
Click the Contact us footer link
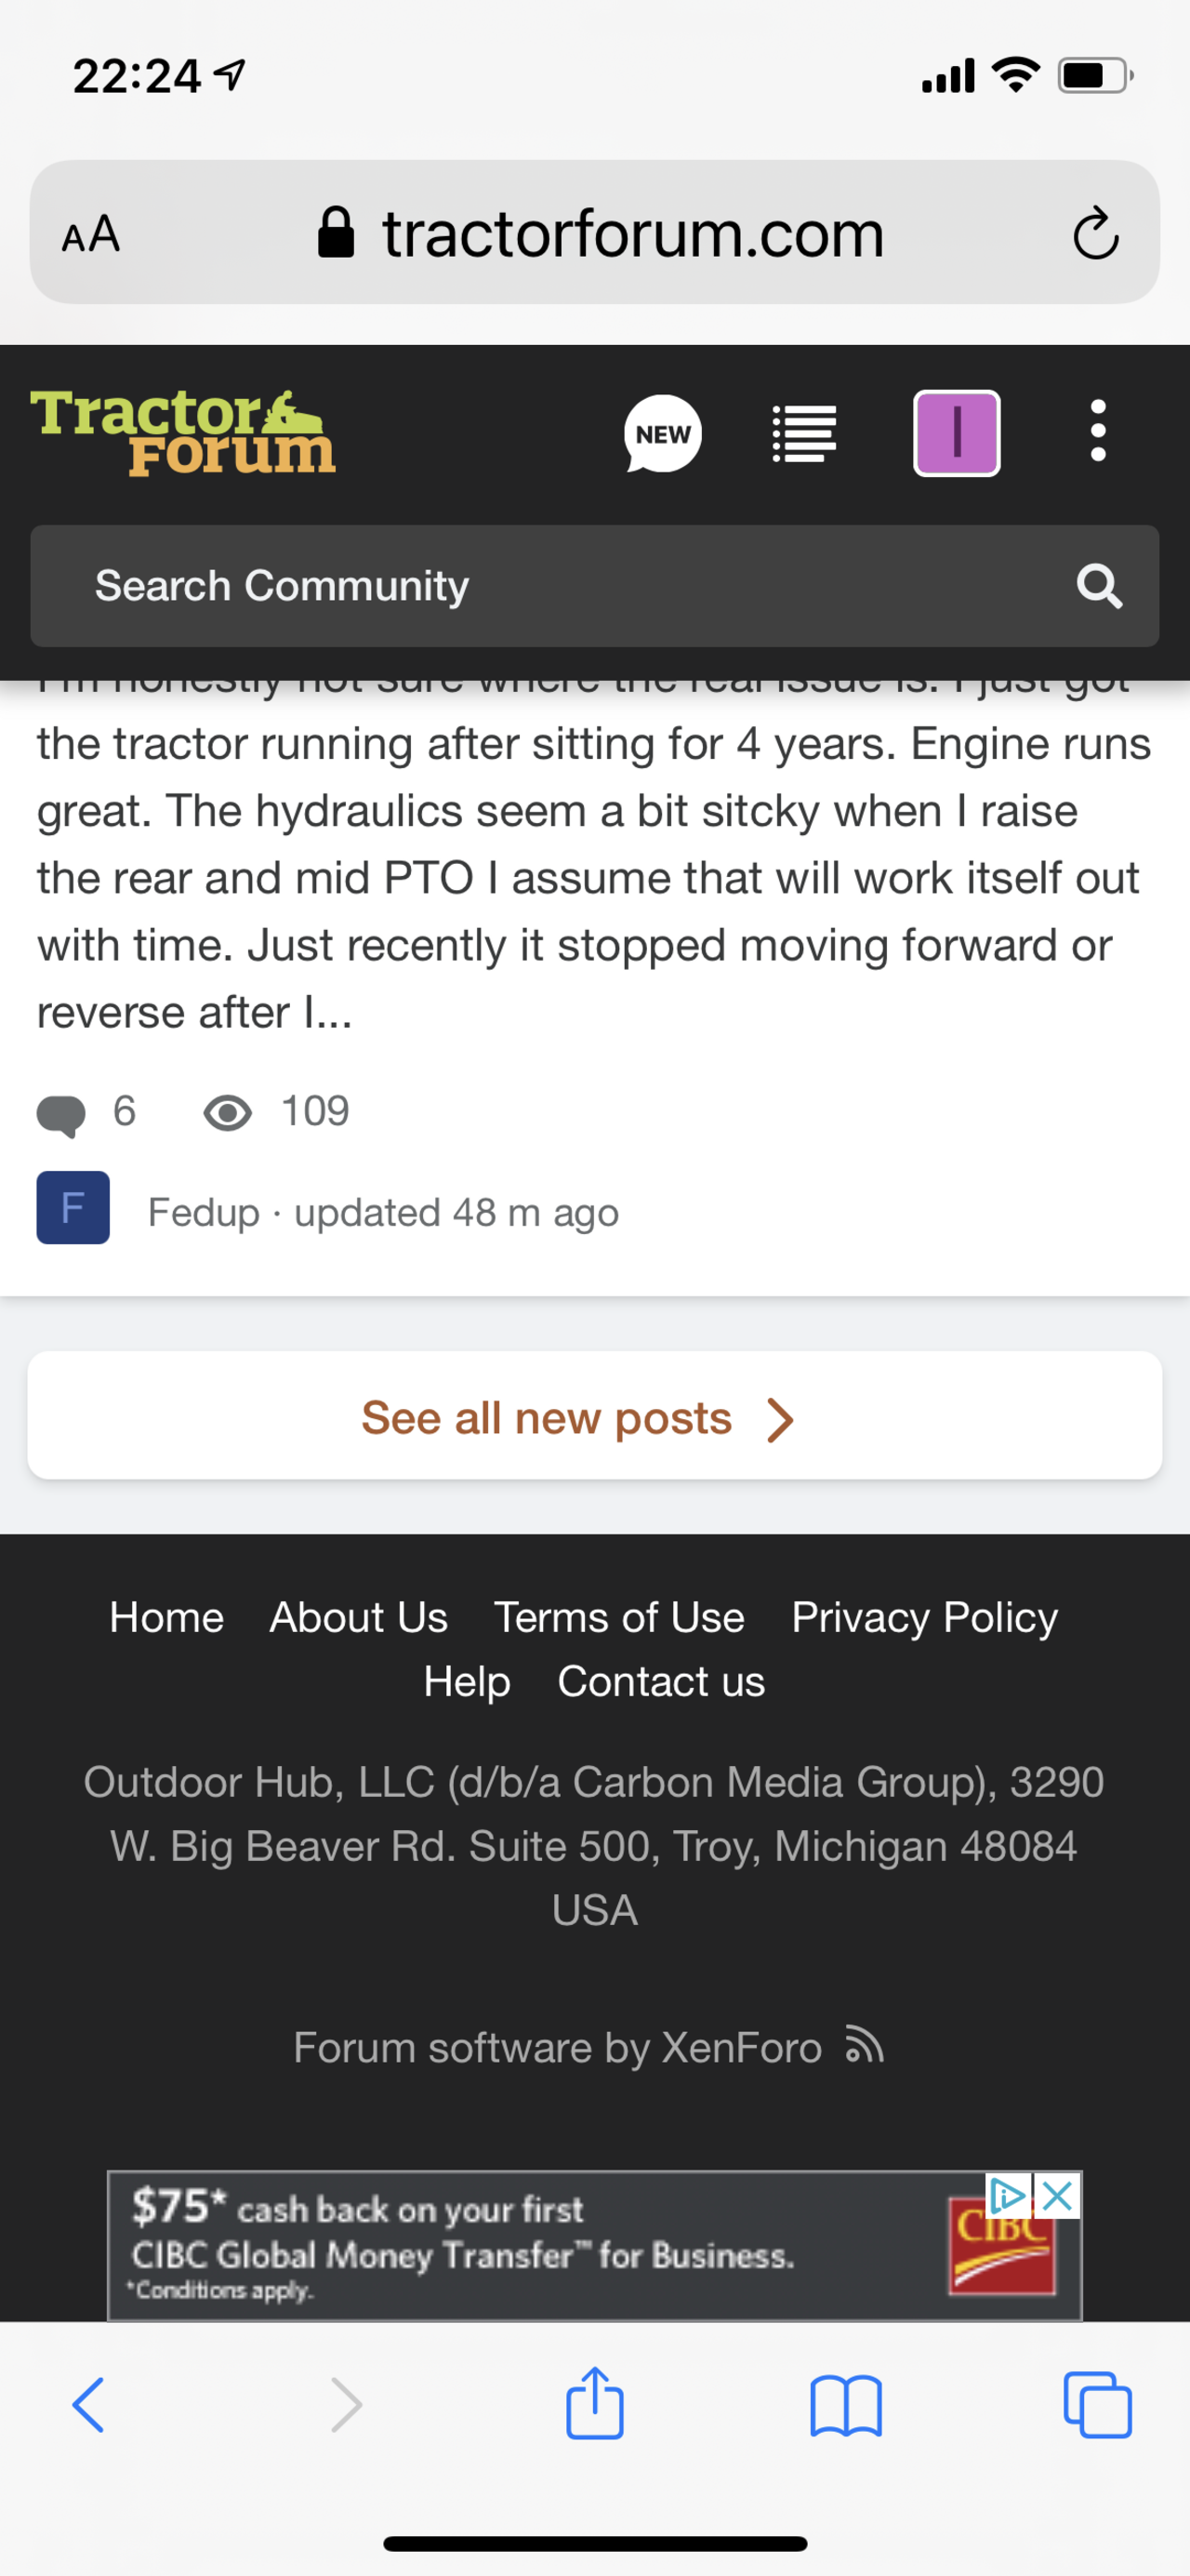click(661, 1682)
